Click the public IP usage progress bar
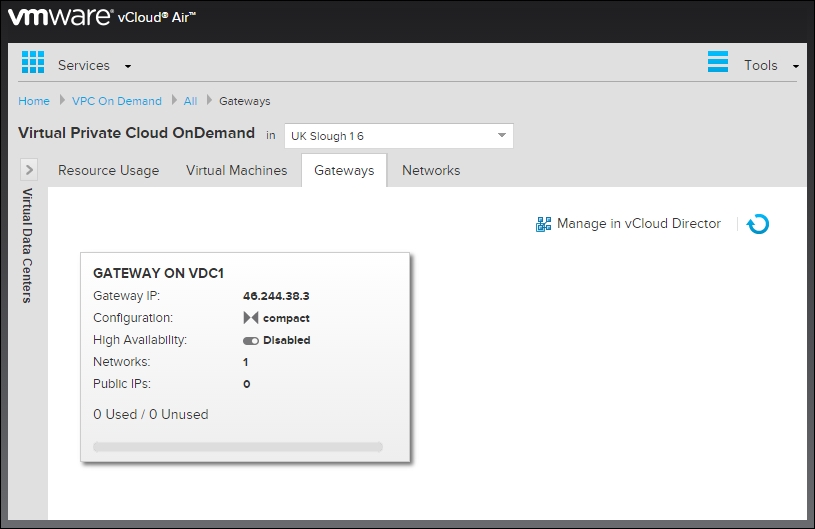 238,447
